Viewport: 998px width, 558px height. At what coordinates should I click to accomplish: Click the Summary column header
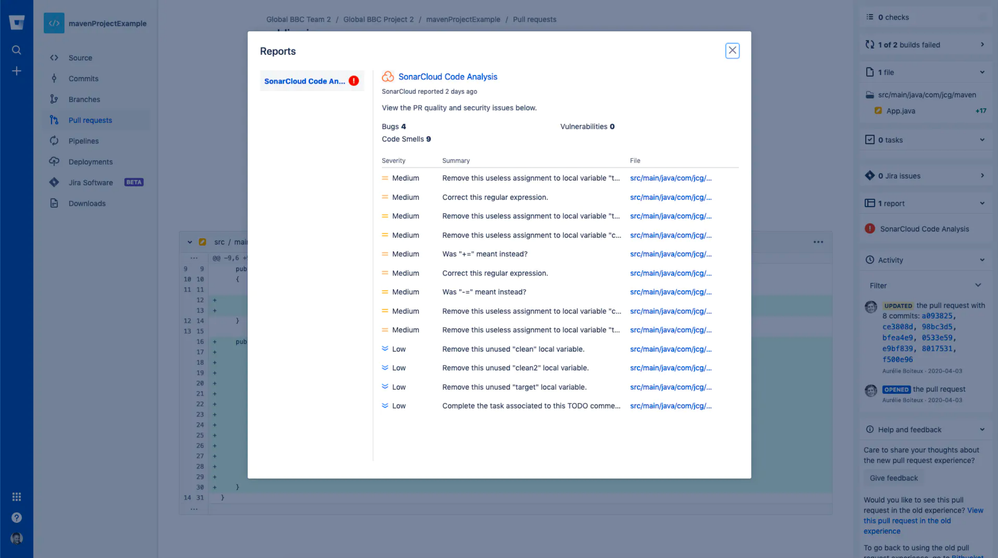click(x=456, y=161)
